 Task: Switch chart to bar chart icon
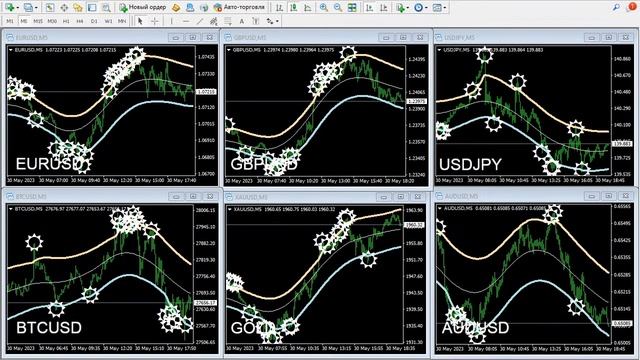pyautogui.click(x=280, y=7)
